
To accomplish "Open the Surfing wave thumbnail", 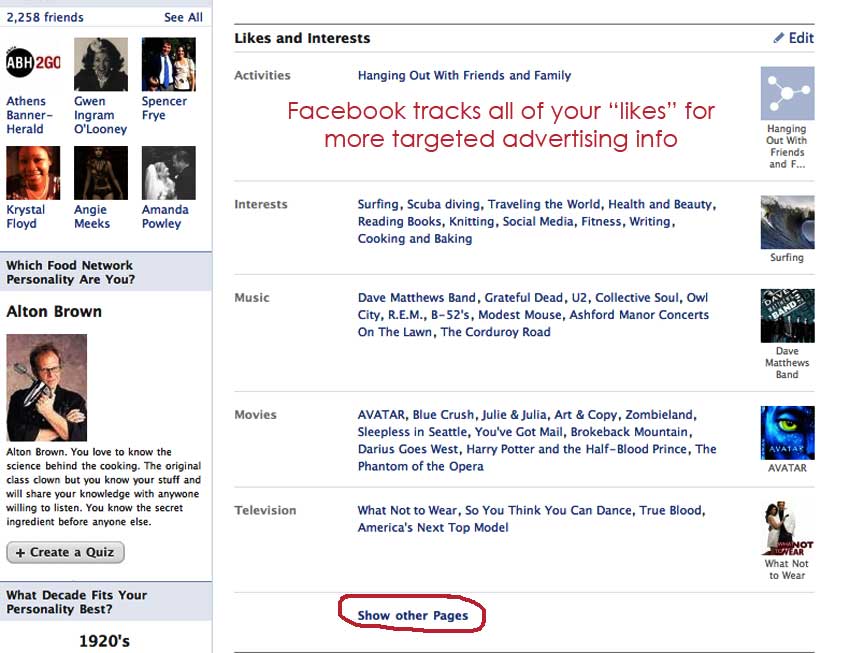I will click(x=787, y=222).
